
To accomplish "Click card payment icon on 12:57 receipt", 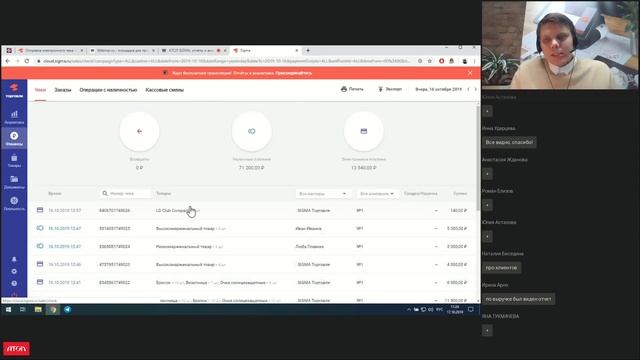I will click(40, 210).
